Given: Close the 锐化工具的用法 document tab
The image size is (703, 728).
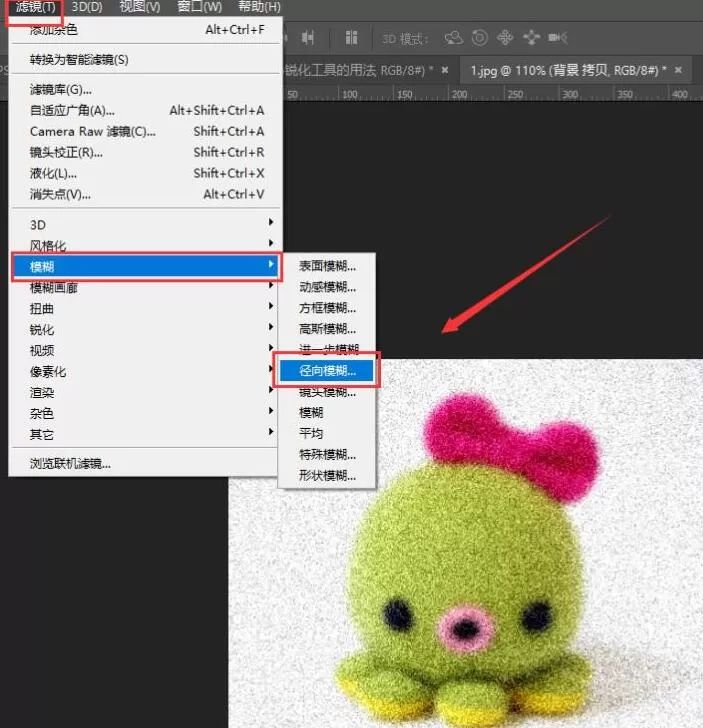Looking at the screenshot, I should [445, 70].
